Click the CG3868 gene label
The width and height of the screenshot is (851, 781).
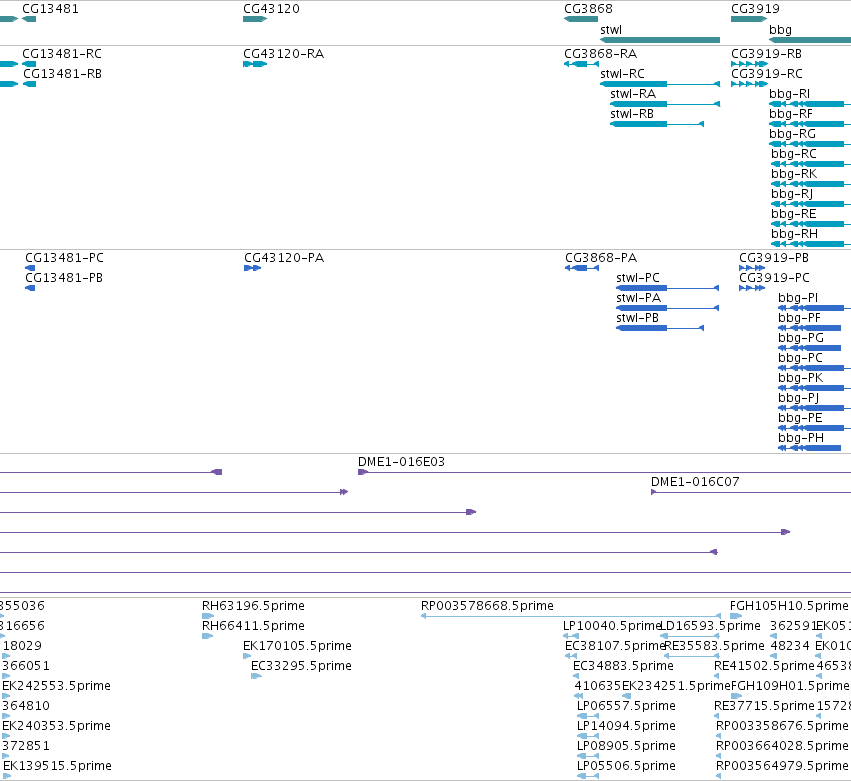tap(588, 9)
